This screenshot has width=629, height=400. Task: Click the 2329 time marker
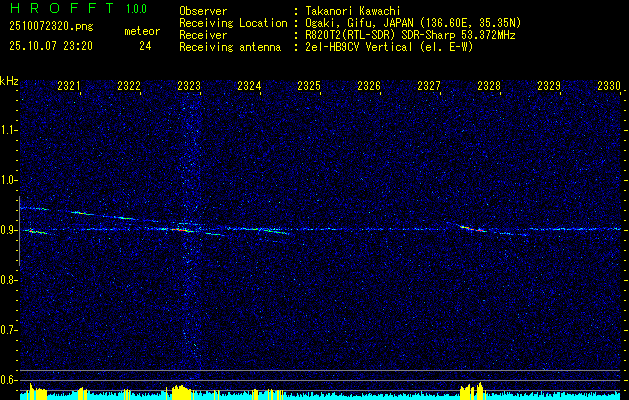click(x=549, y=86)
